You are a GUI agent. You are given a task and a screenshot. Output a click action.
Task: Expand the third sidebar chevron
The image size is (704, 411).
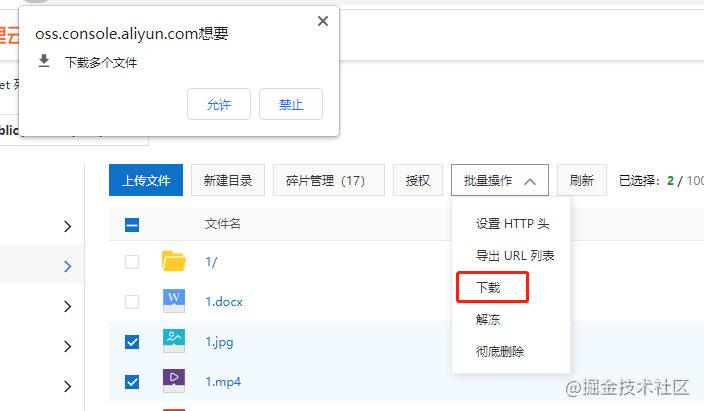point(68,306)
